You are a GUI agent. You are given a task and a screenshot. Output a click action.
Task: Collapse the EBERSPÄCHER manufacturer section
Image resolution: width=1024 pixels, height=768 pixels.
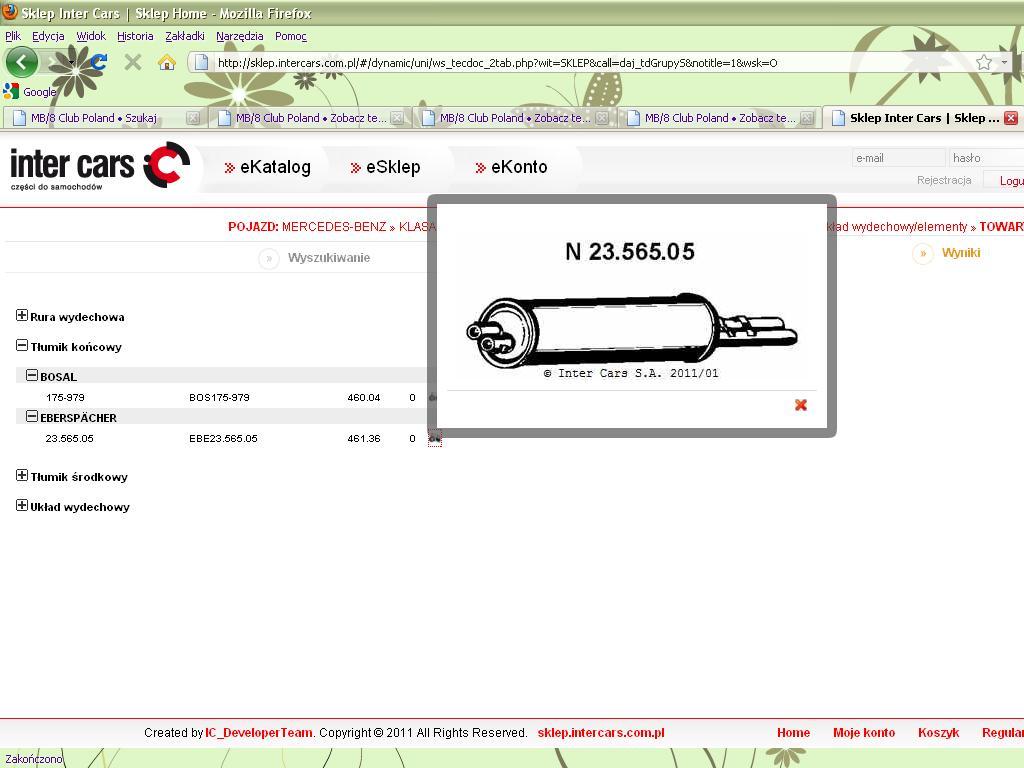point(32,416)
